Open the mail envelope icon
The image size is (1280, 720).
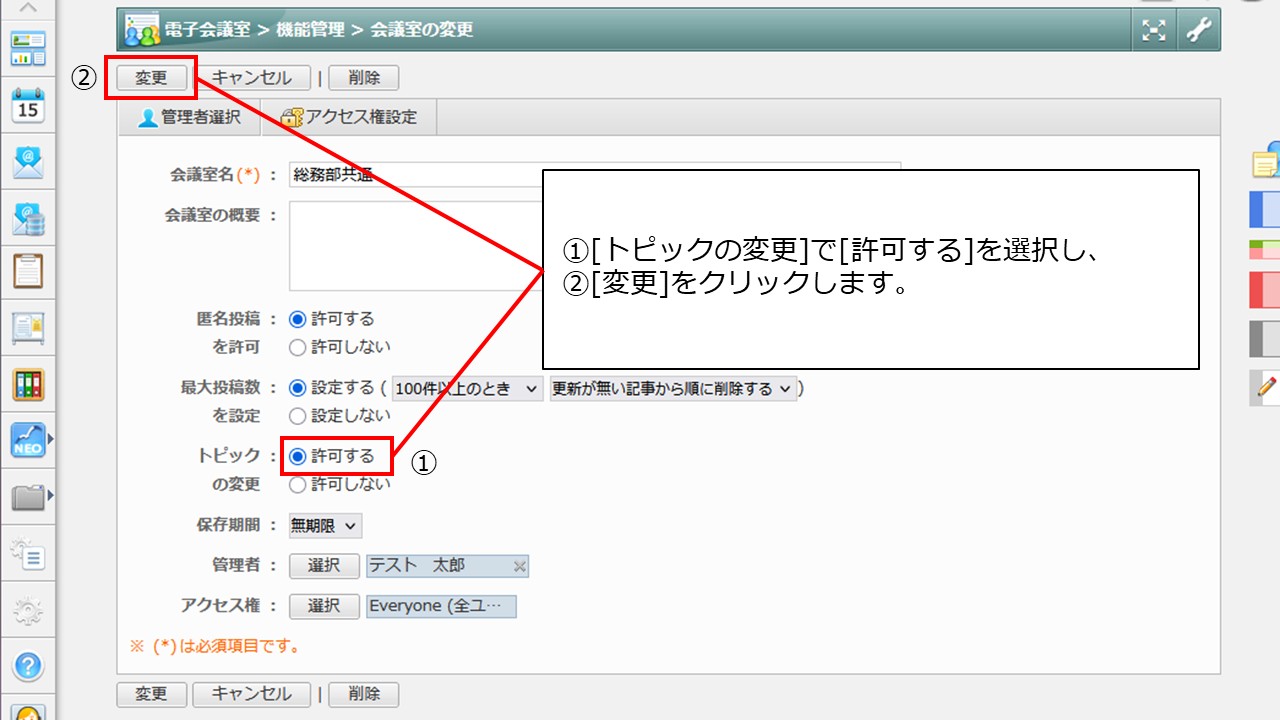tap(28, 161)
